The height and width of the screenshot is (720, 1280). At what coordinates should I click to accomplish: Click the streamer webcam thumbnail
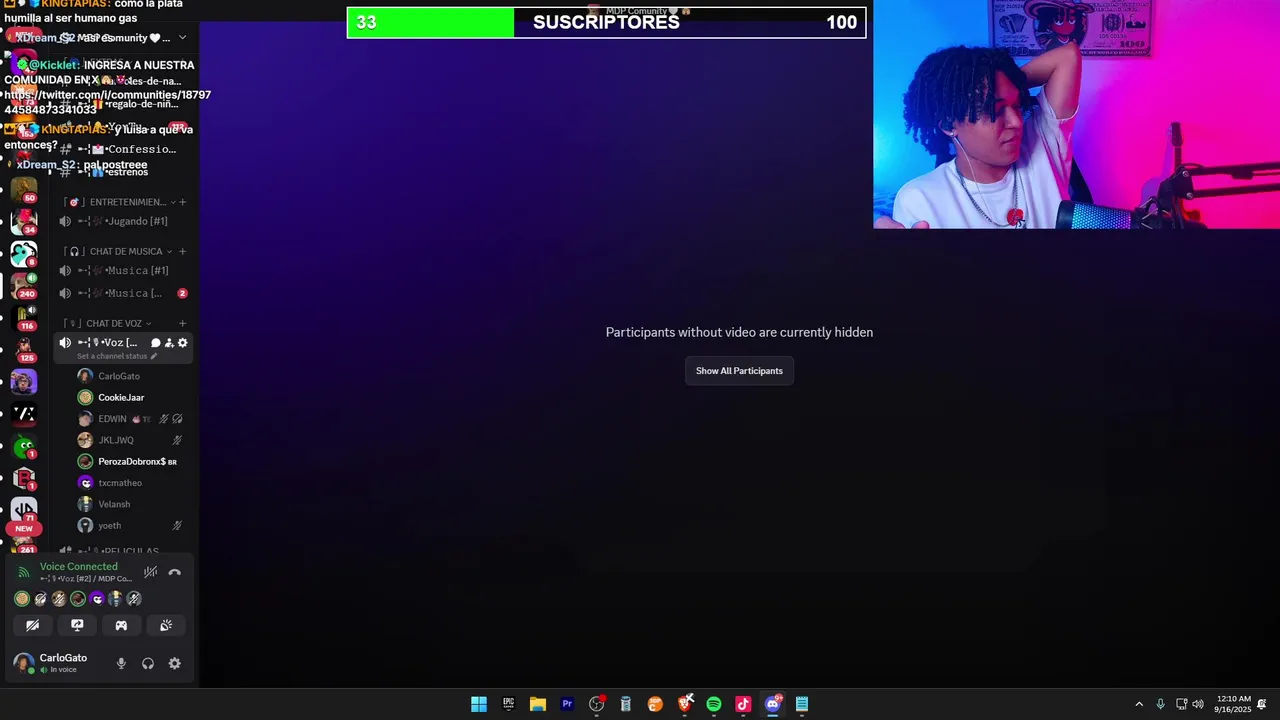1076,114
